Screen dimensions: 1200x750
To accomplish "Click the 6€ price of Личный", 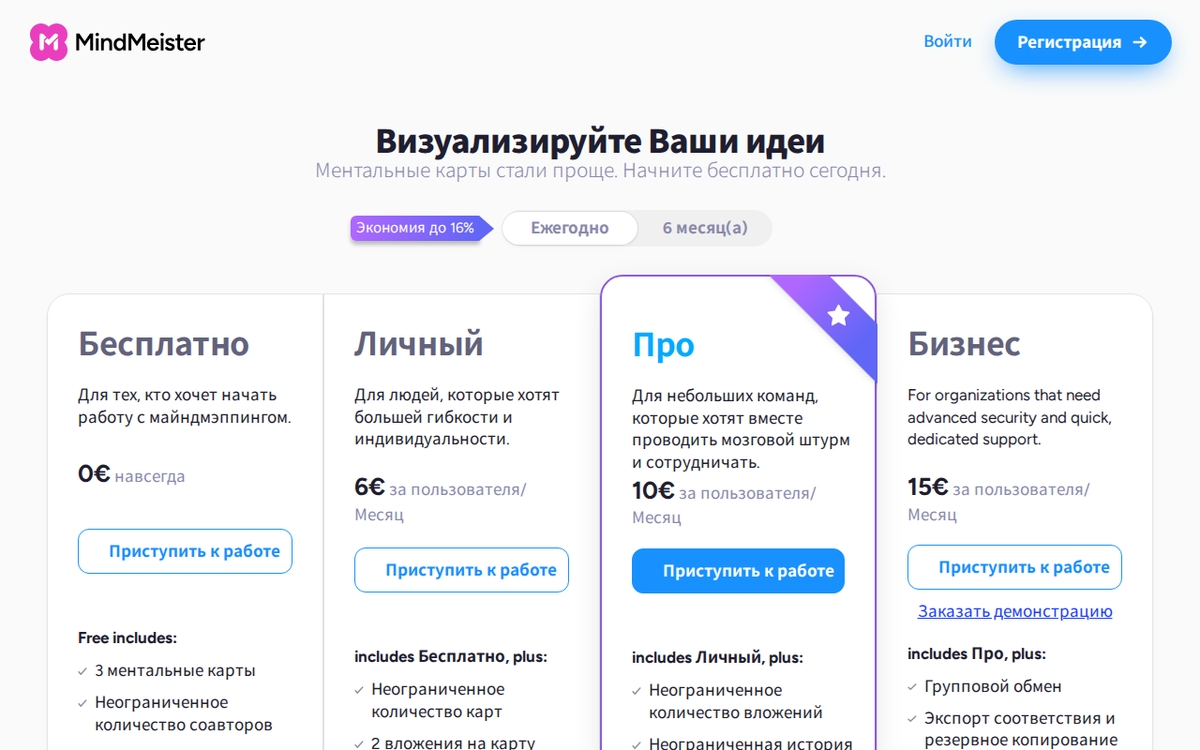I will (369, 487).
